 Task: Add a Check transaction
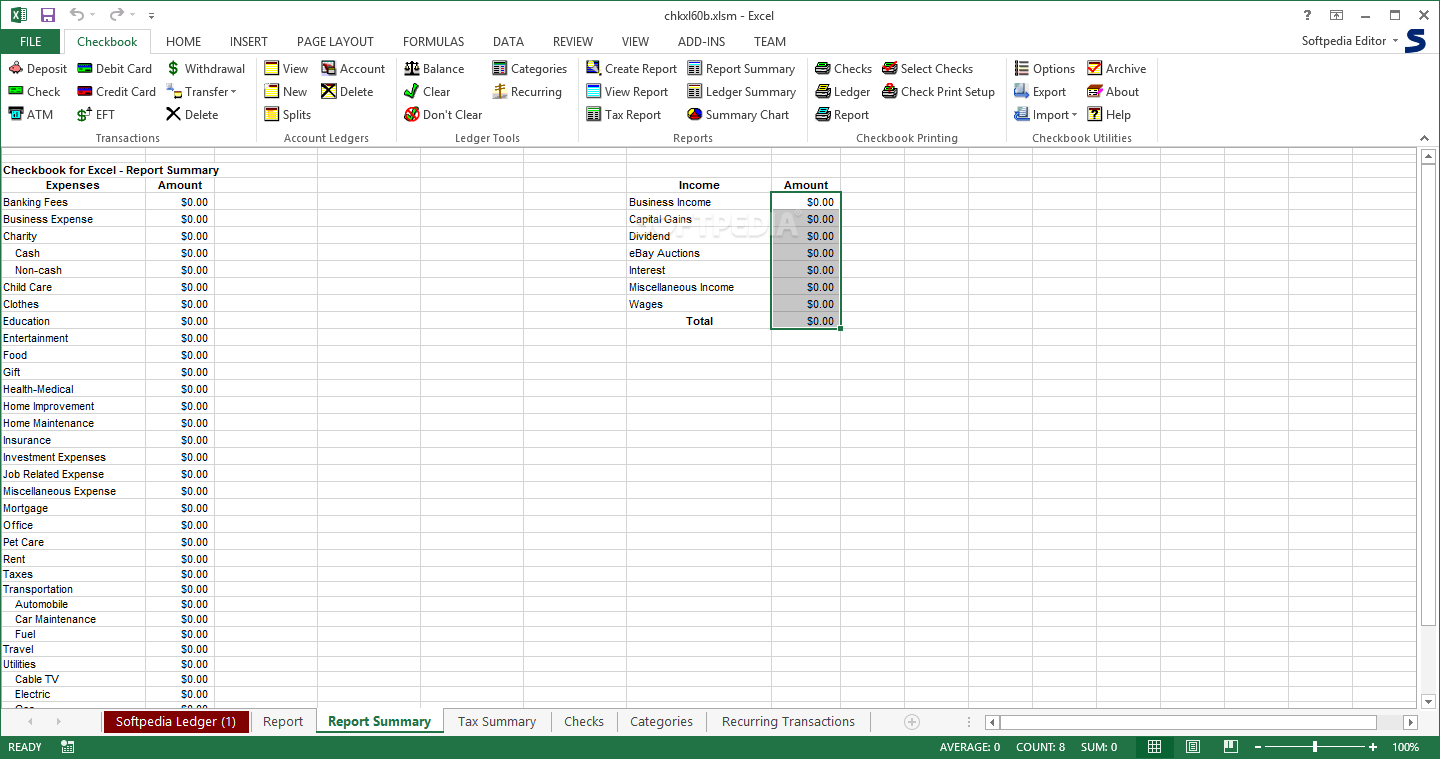(34, 92)
